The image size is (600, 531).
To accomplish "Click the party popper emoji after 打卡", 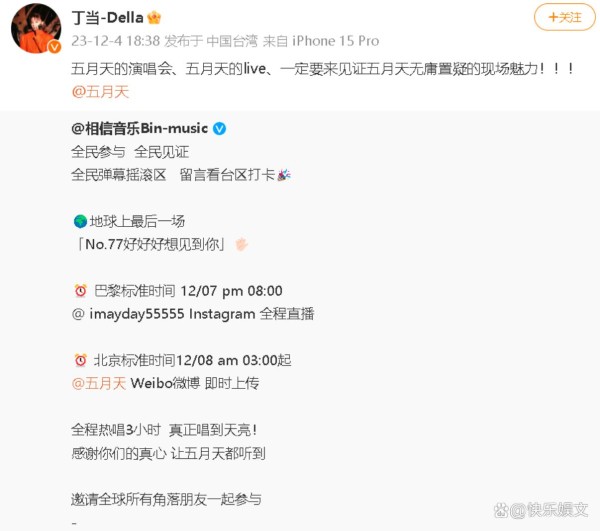I will [284, 175].
